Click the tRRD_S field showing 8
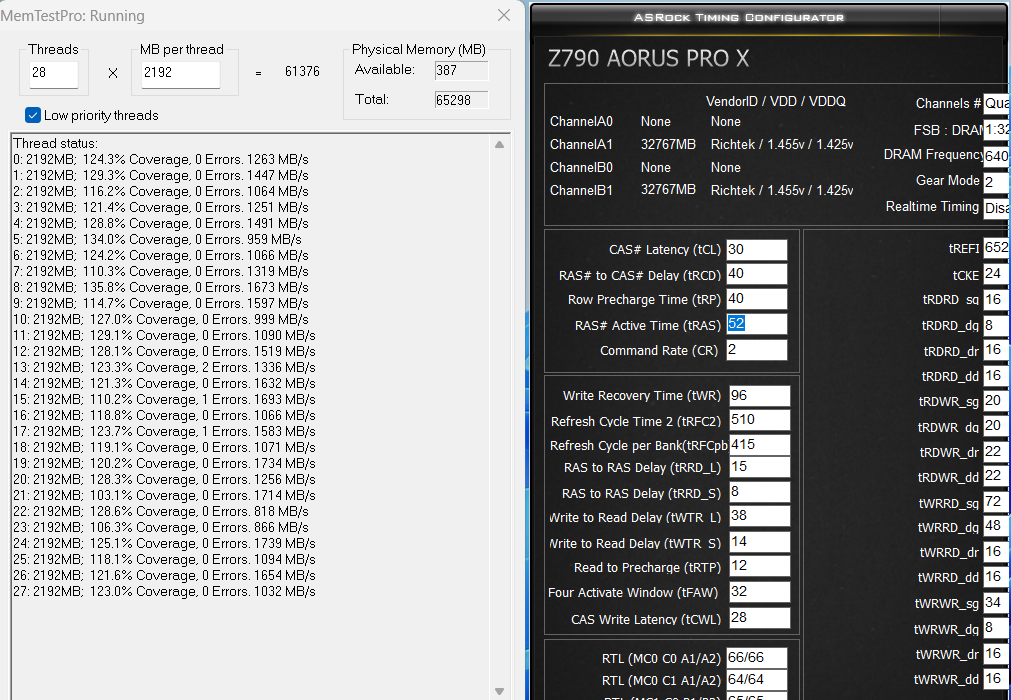 pos(760,492)
